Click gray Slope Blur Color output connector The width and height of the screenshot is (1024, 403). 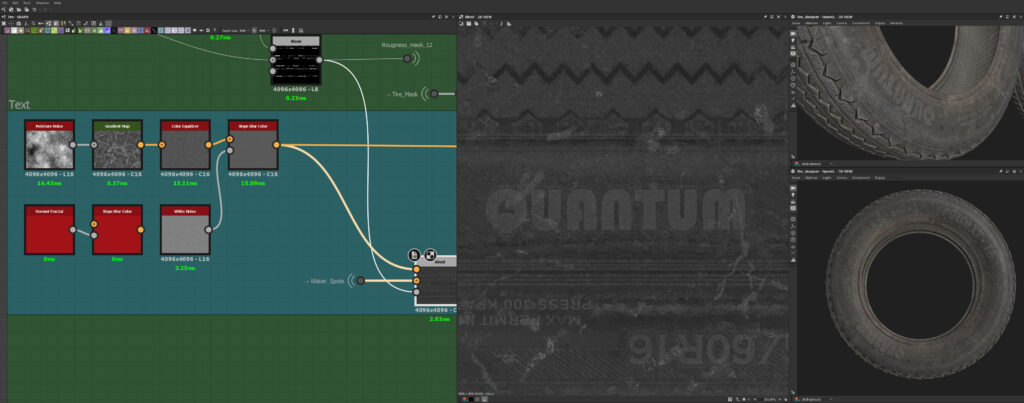tap(276, 145)
